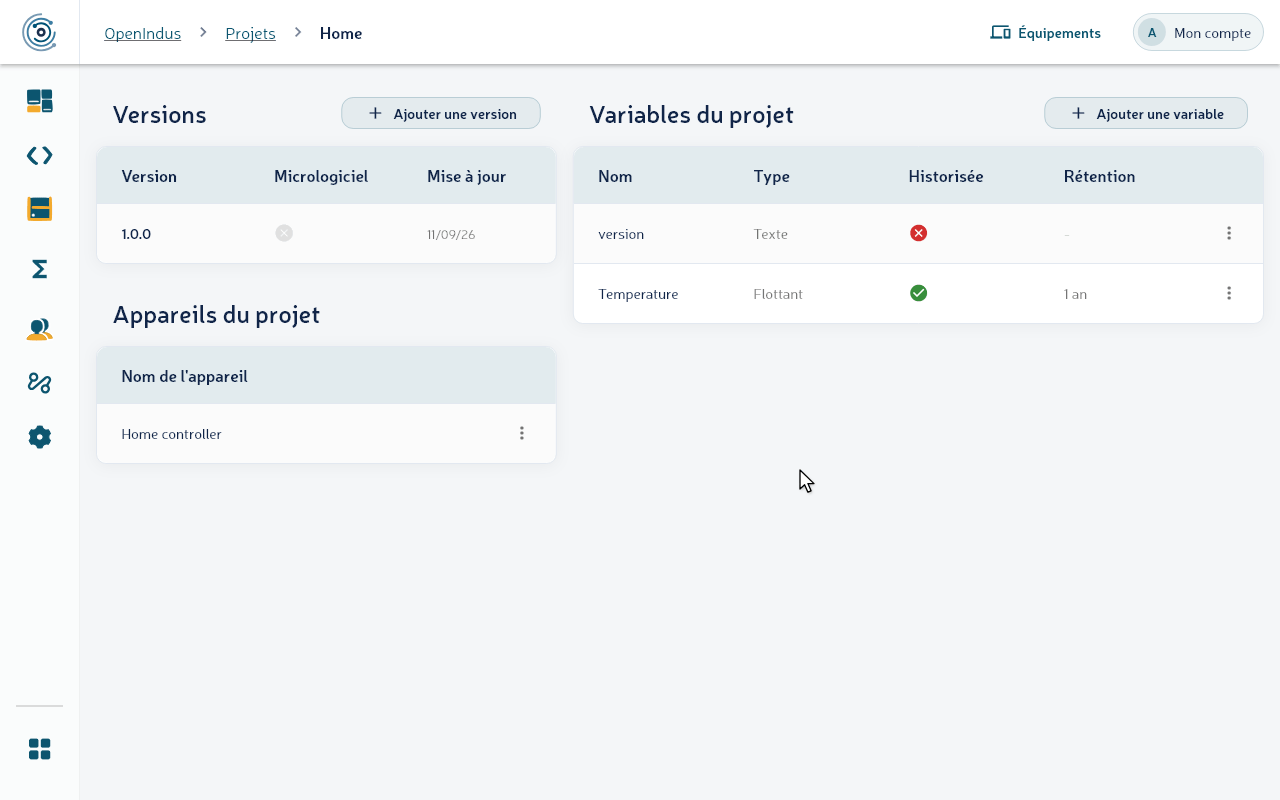Image resolution: width=1280 pixels, height=800 pixels.
Task: Open the curved link icon in sidebar
Action: (39, 383)
